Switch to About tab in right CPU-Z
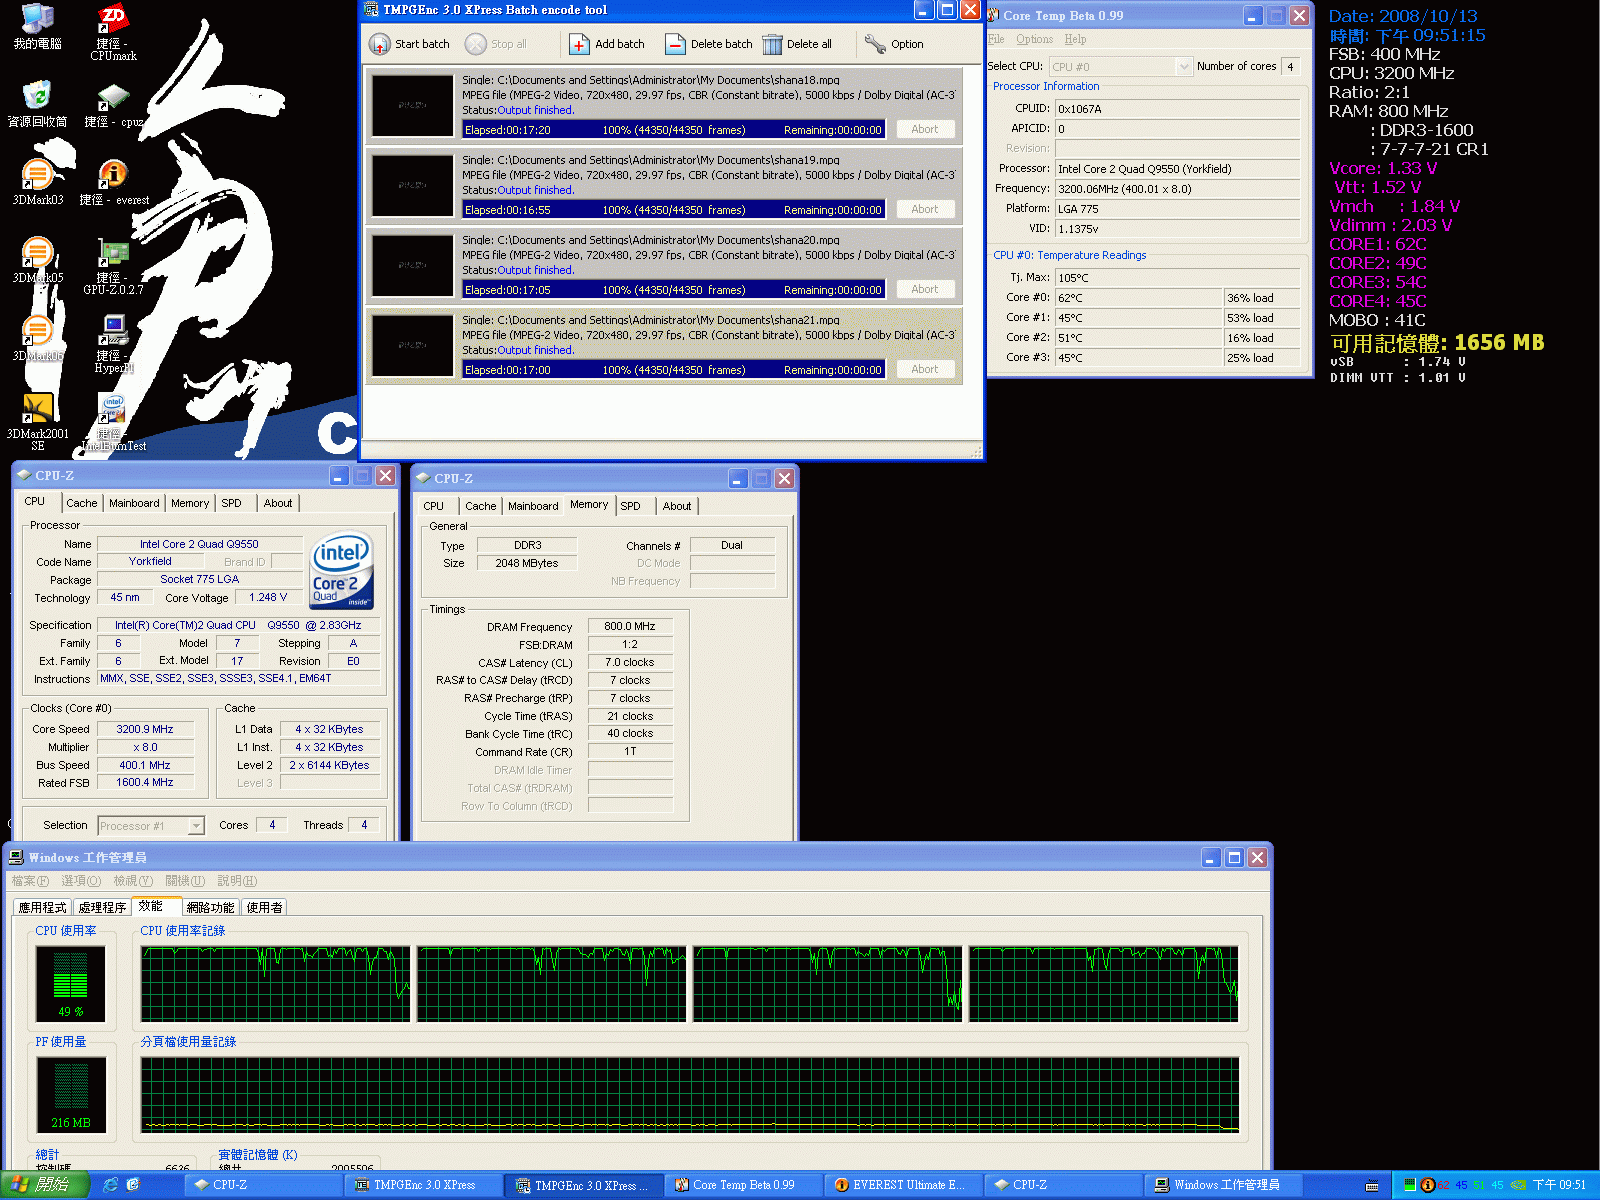1600x1200 pixels. click(677, 506)
